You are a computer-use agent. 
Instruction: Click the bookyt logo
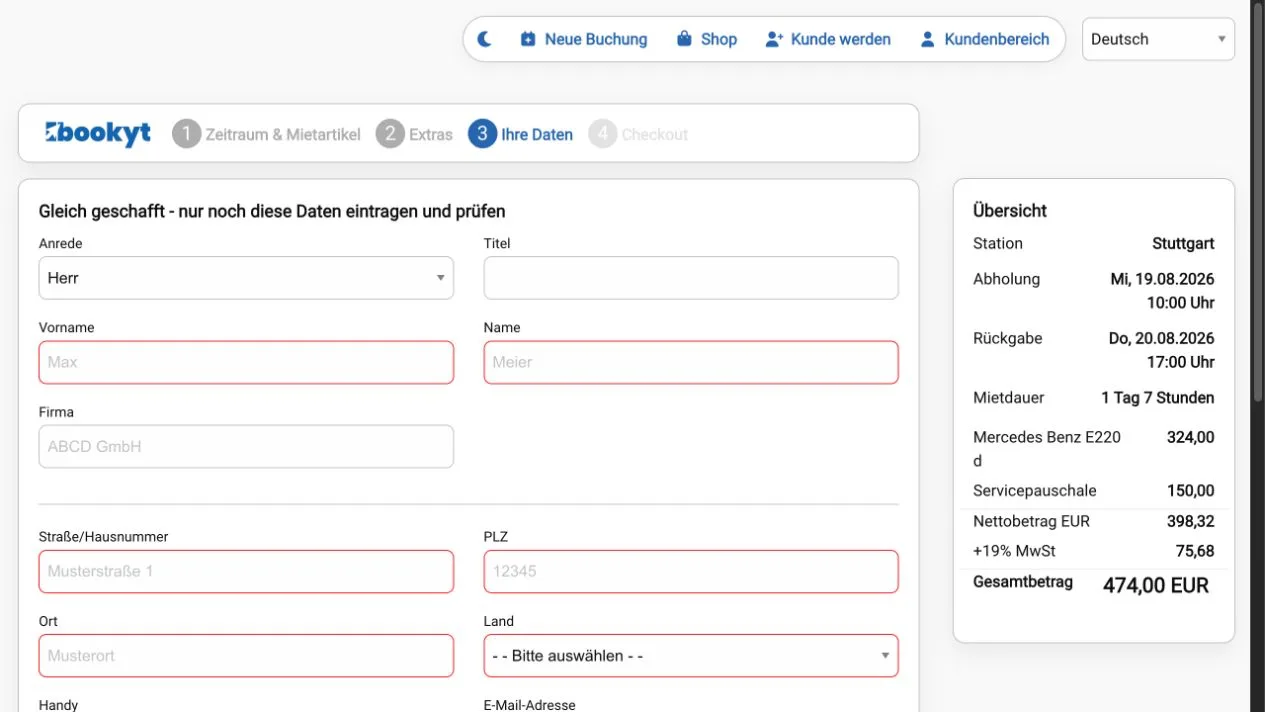[x=98, y=133]
